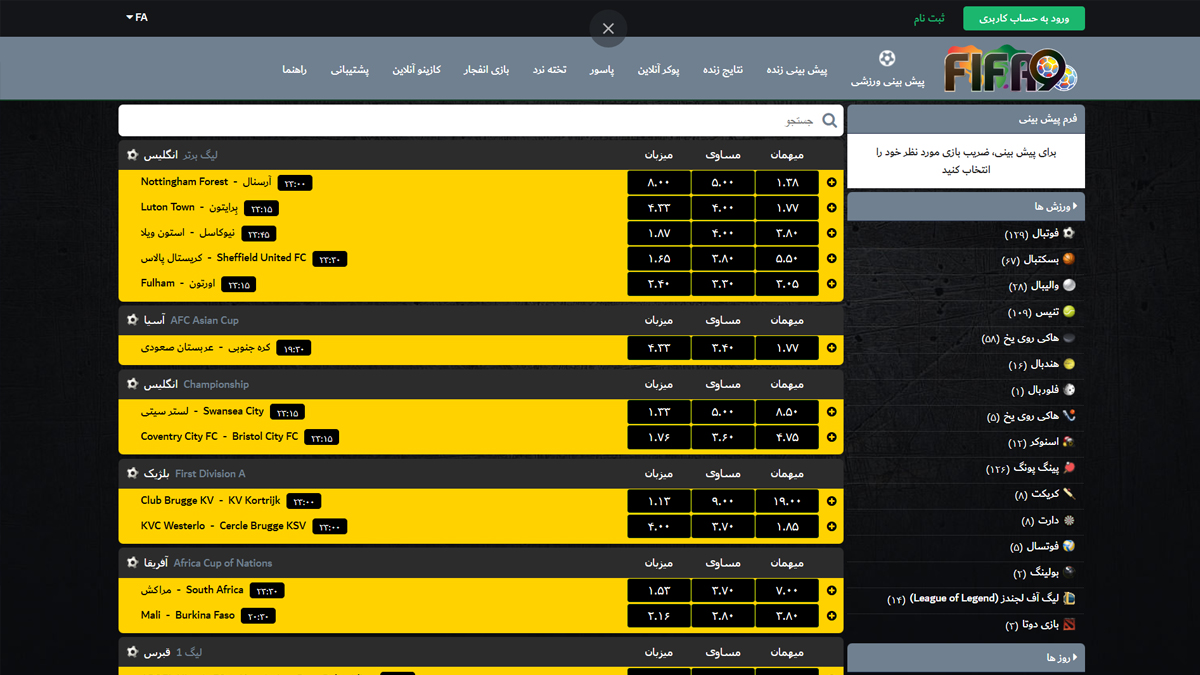The width and height of the screenshot is (1200, 675).
Task: Expand more bets for Club Brugge KV match
Action: [x=832, y=501]
